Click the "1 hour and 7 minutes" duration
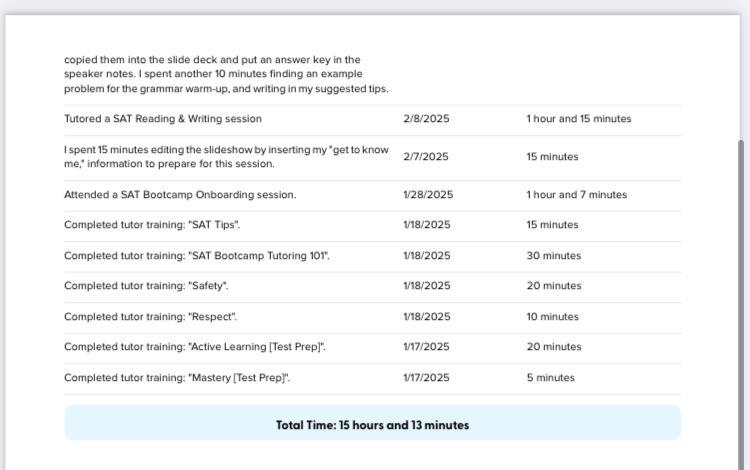The image size is (750, 470). (x=576, y=195)
